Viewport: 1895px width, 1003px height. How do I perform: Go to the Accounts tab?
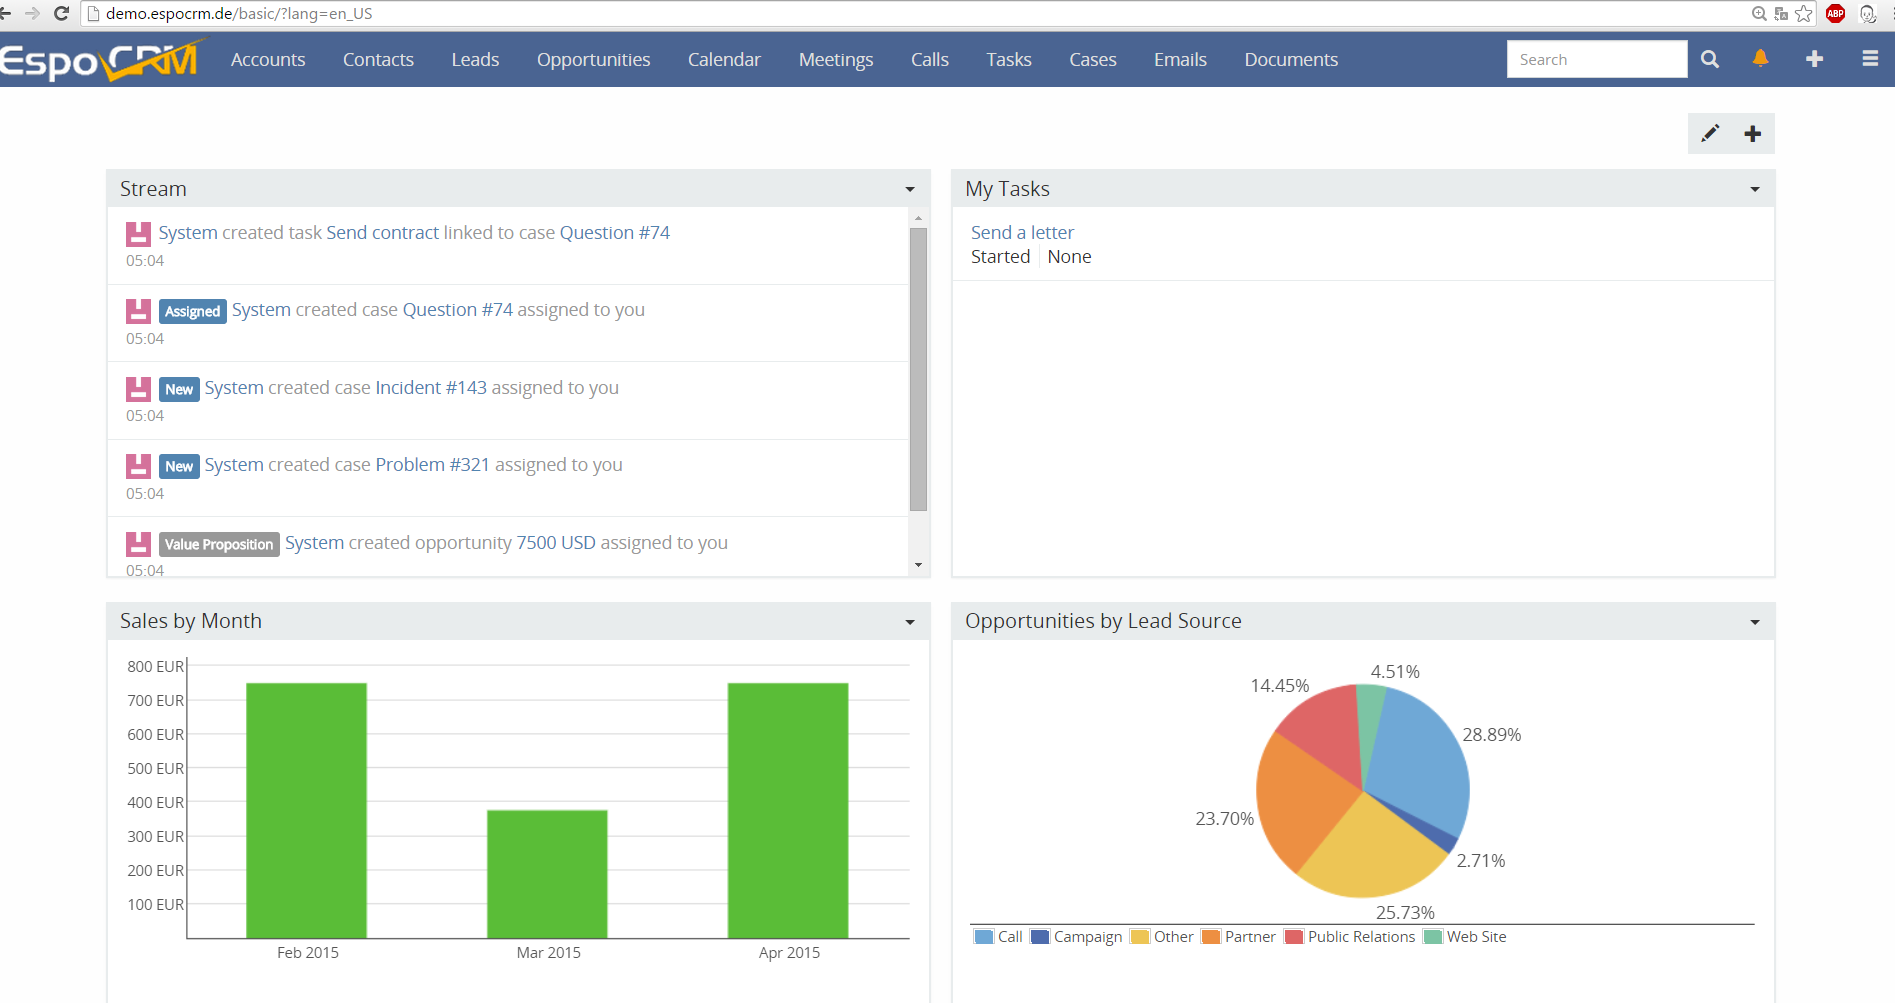point(268,60)
